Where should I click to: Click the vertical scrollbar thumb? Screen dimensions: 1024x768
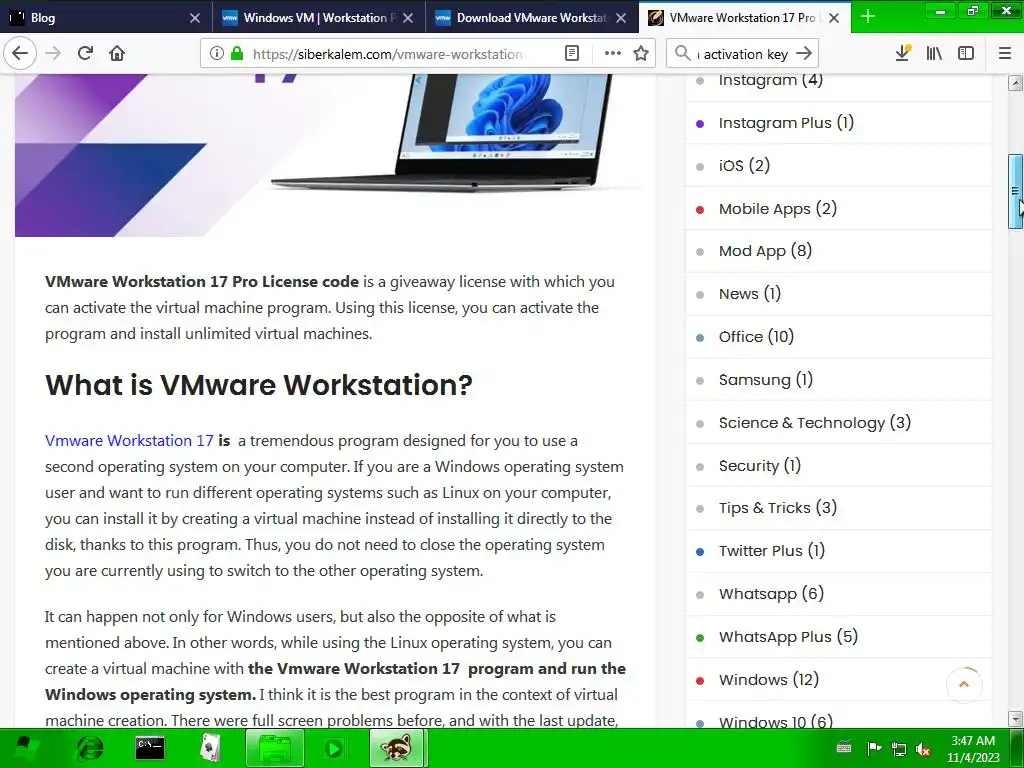tap(1015, 191)
